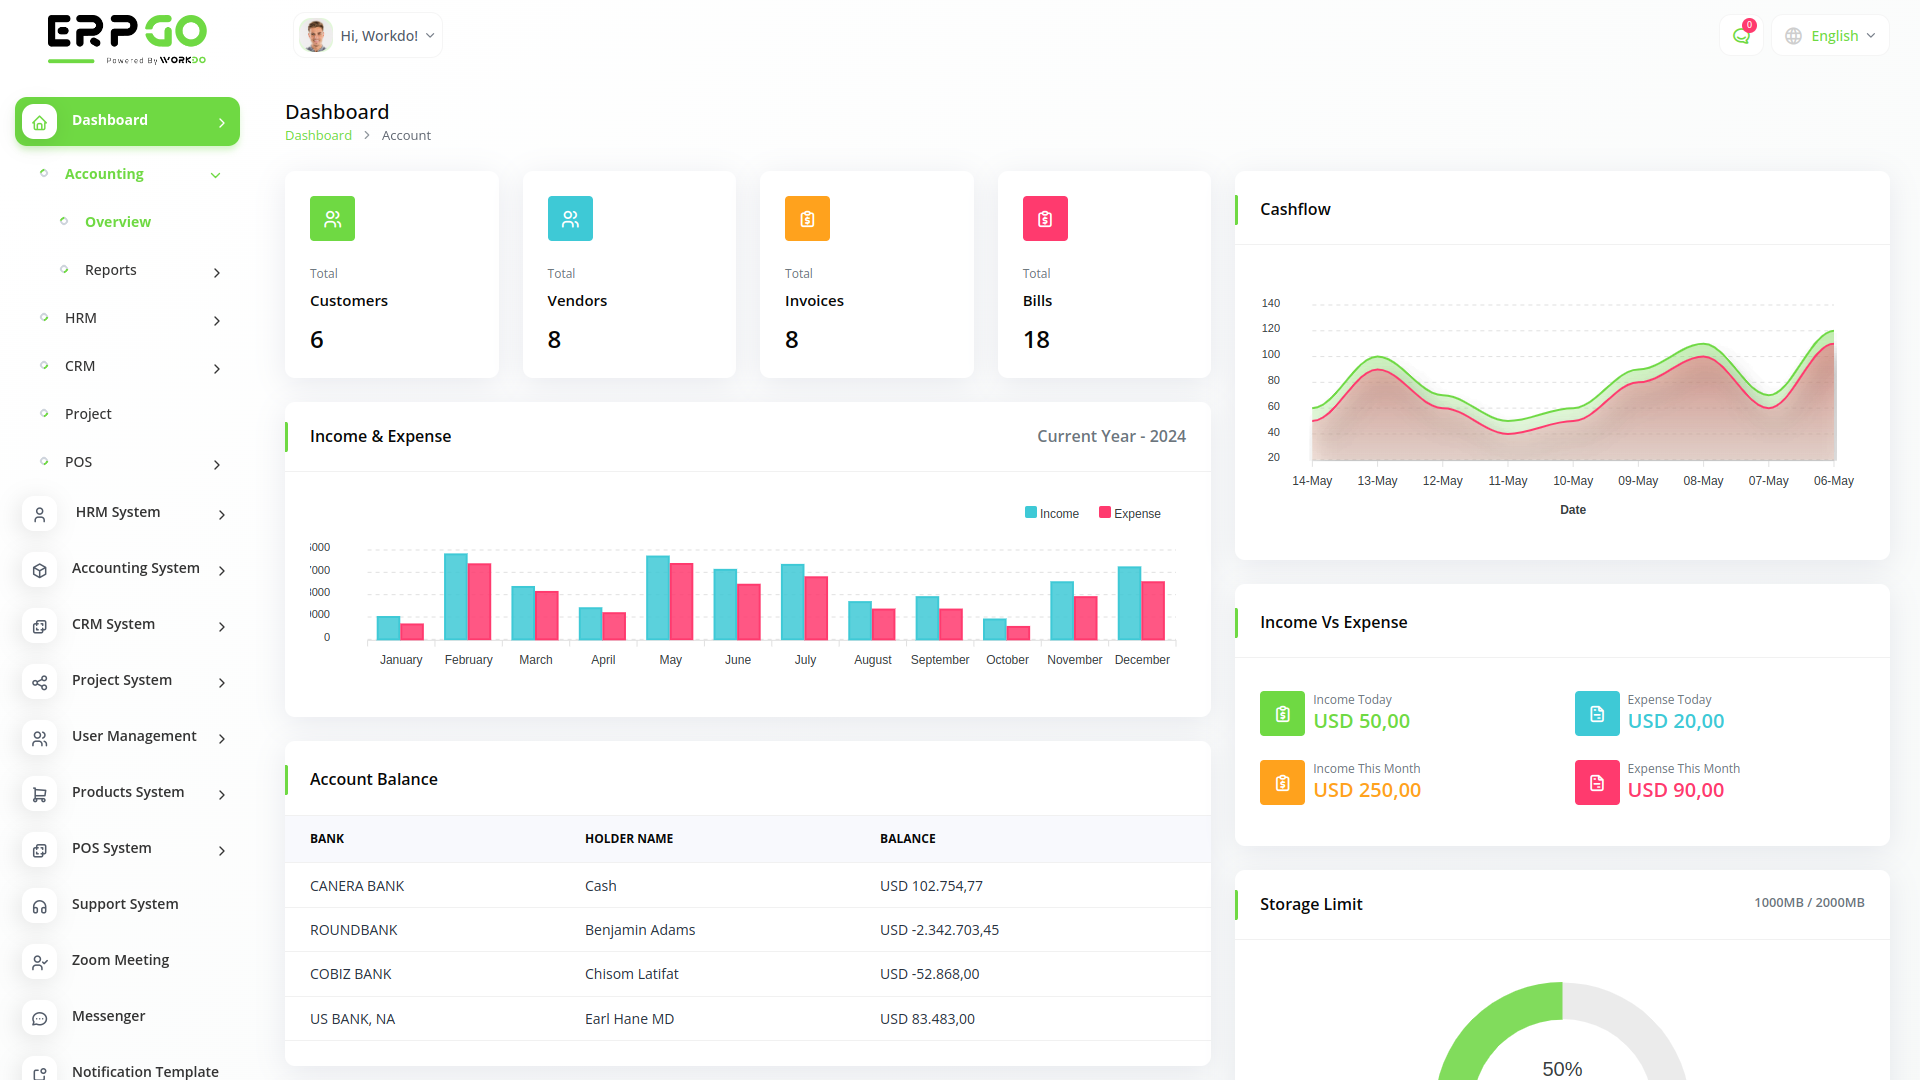The height and width of the screenshot is (1080, 1920).
Task: Click the Total Customers green icon
Action: point(332,219)
